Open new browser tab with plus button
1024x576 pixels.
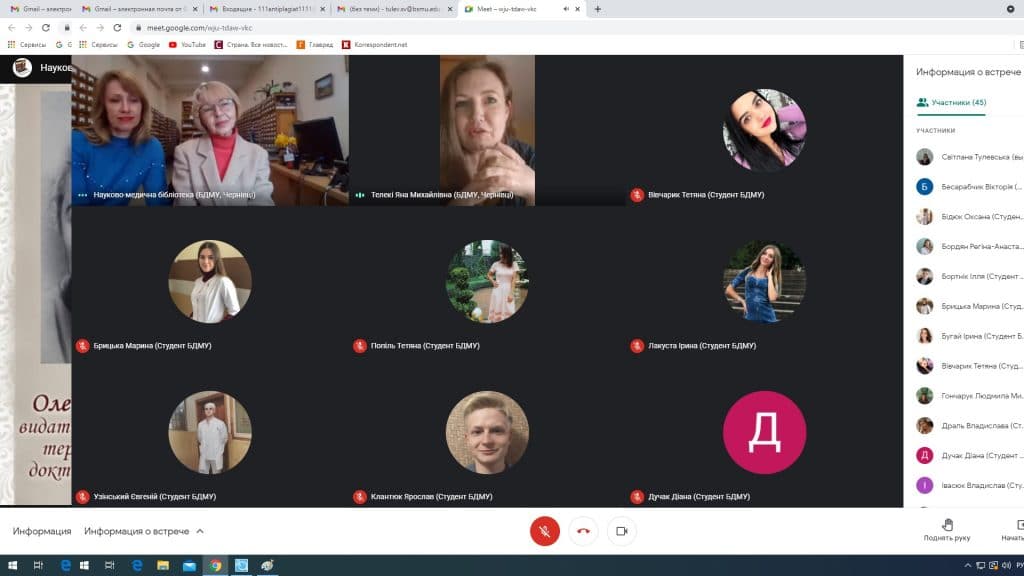point(598,9)
